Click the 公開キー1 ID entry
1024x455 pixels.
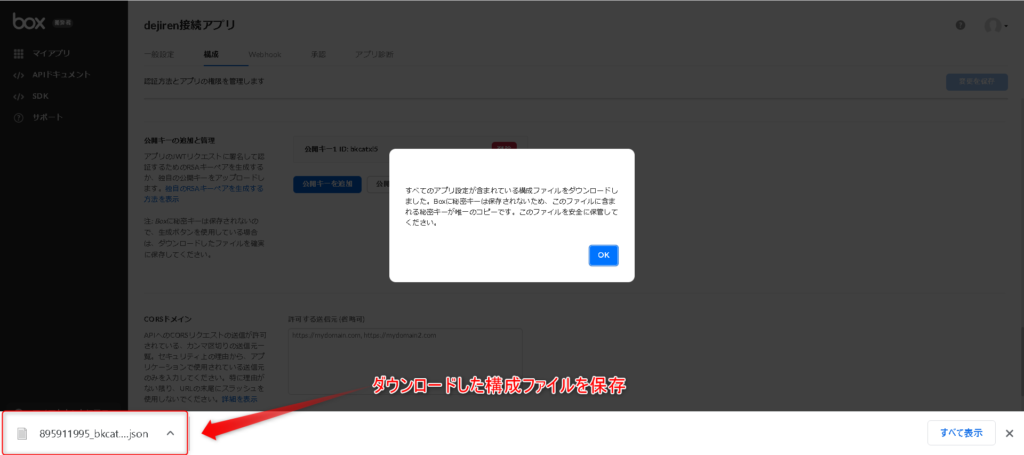pos(342,149)
